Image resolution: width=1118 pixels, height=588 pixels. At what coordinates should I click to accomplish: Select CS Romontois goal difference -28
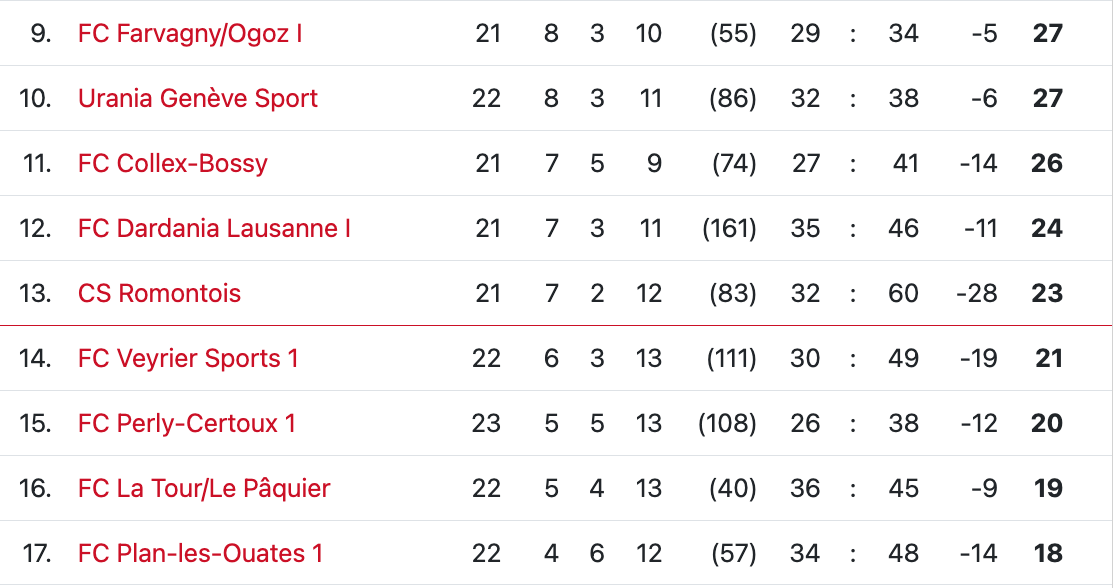pyautogui.click(x=977, y=294)
